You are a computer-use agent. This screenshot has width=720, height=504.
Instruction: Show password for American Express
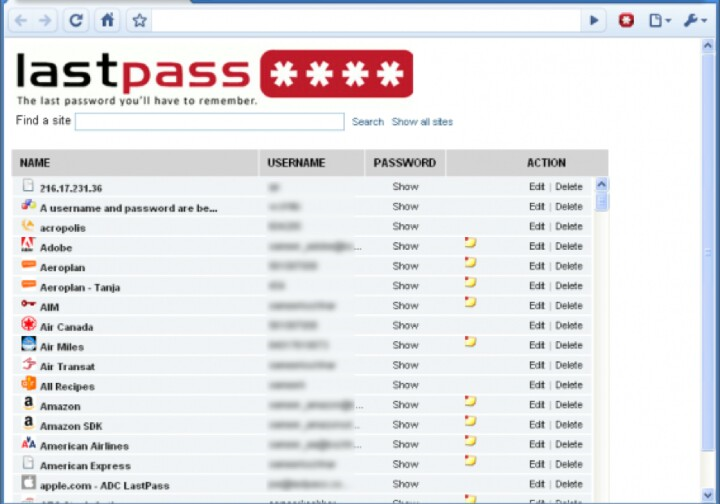pos(405,464)
